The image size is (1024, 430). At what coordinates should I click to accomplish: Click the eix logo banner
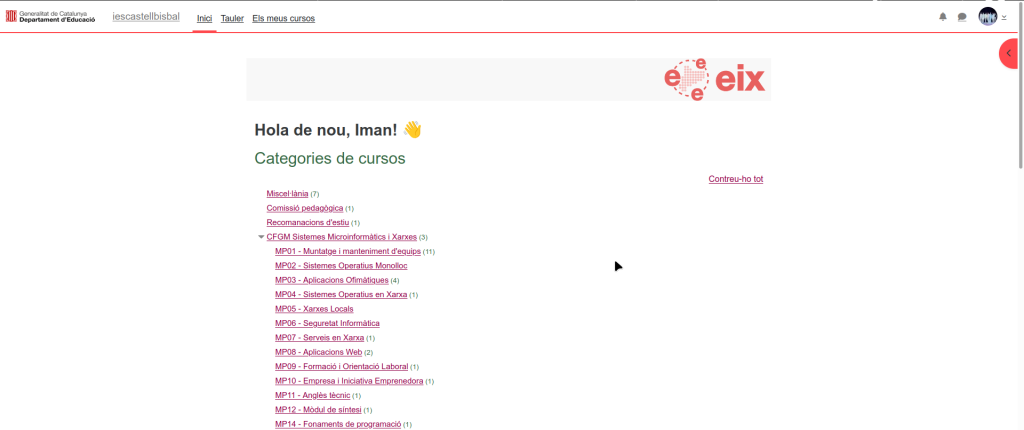click(715, 80)
